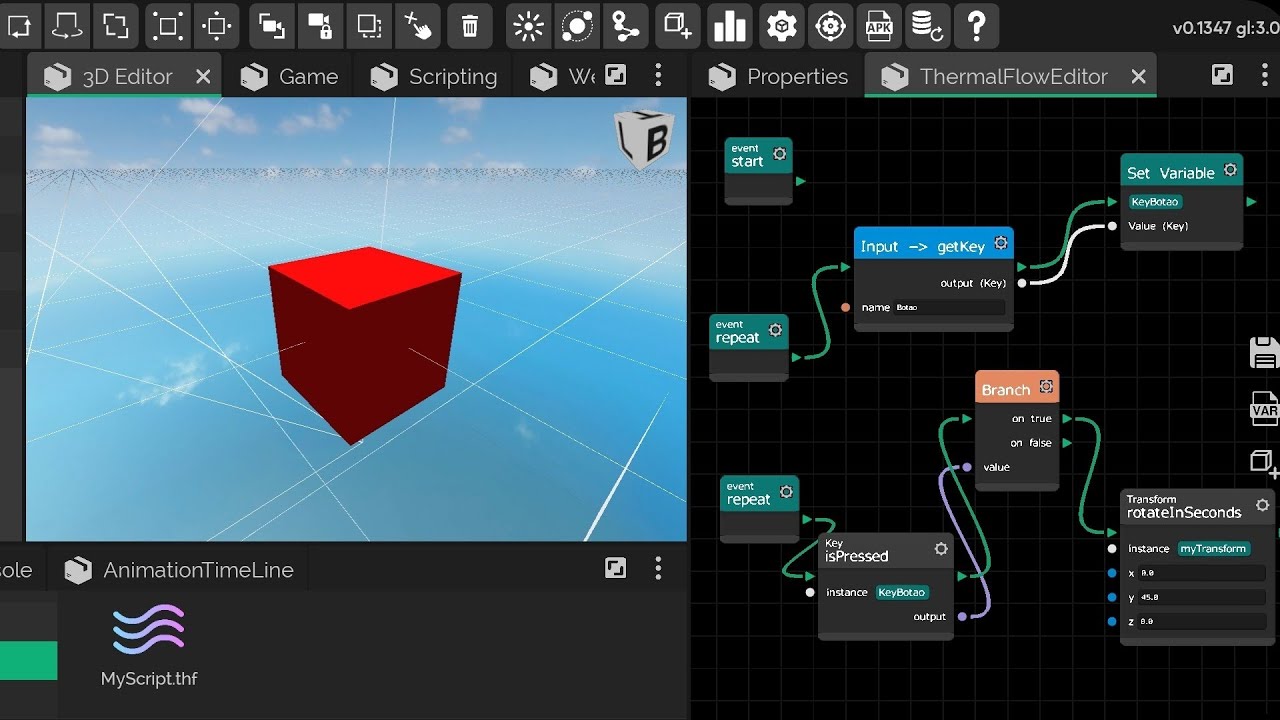Open the cube gear settings icon
The height and width of the screenshot is (720, 1280).
pos(782,26)
